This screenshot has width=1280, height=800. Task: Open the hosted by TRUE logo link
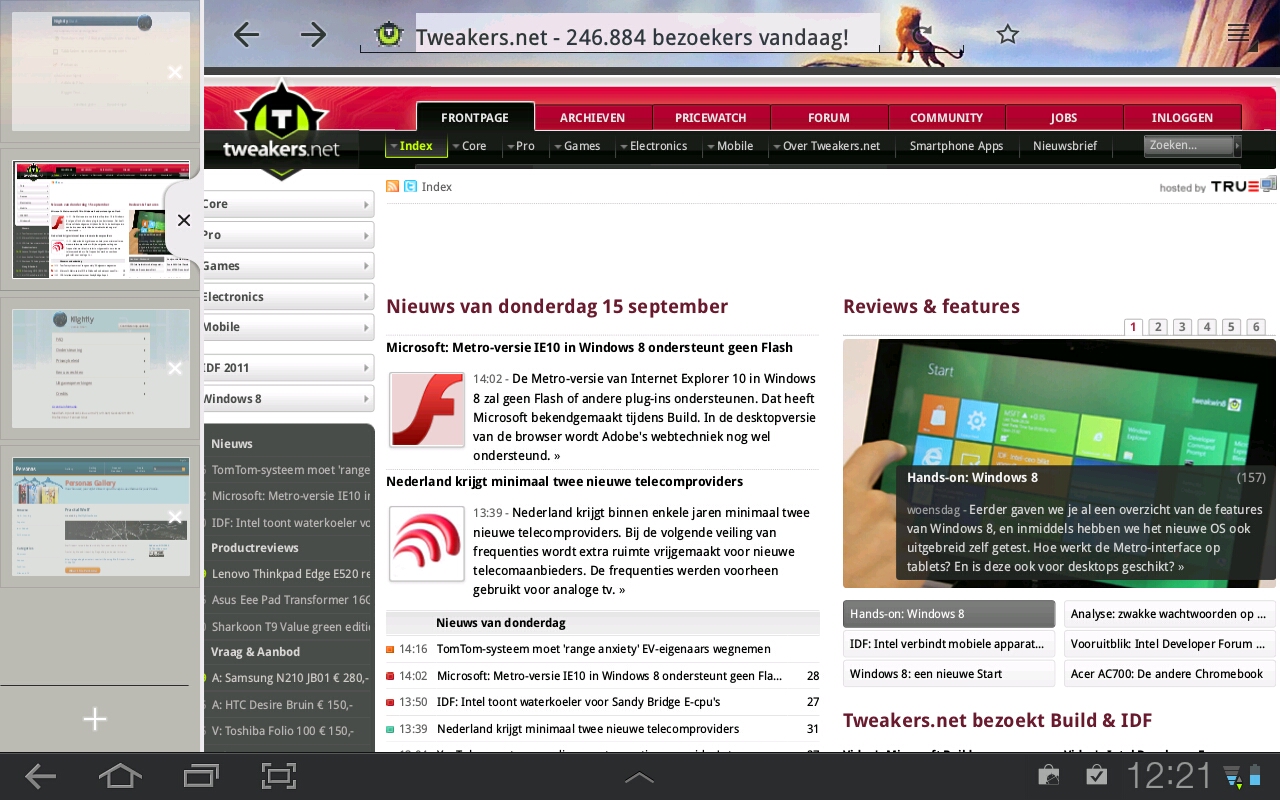pos(1218,186)
